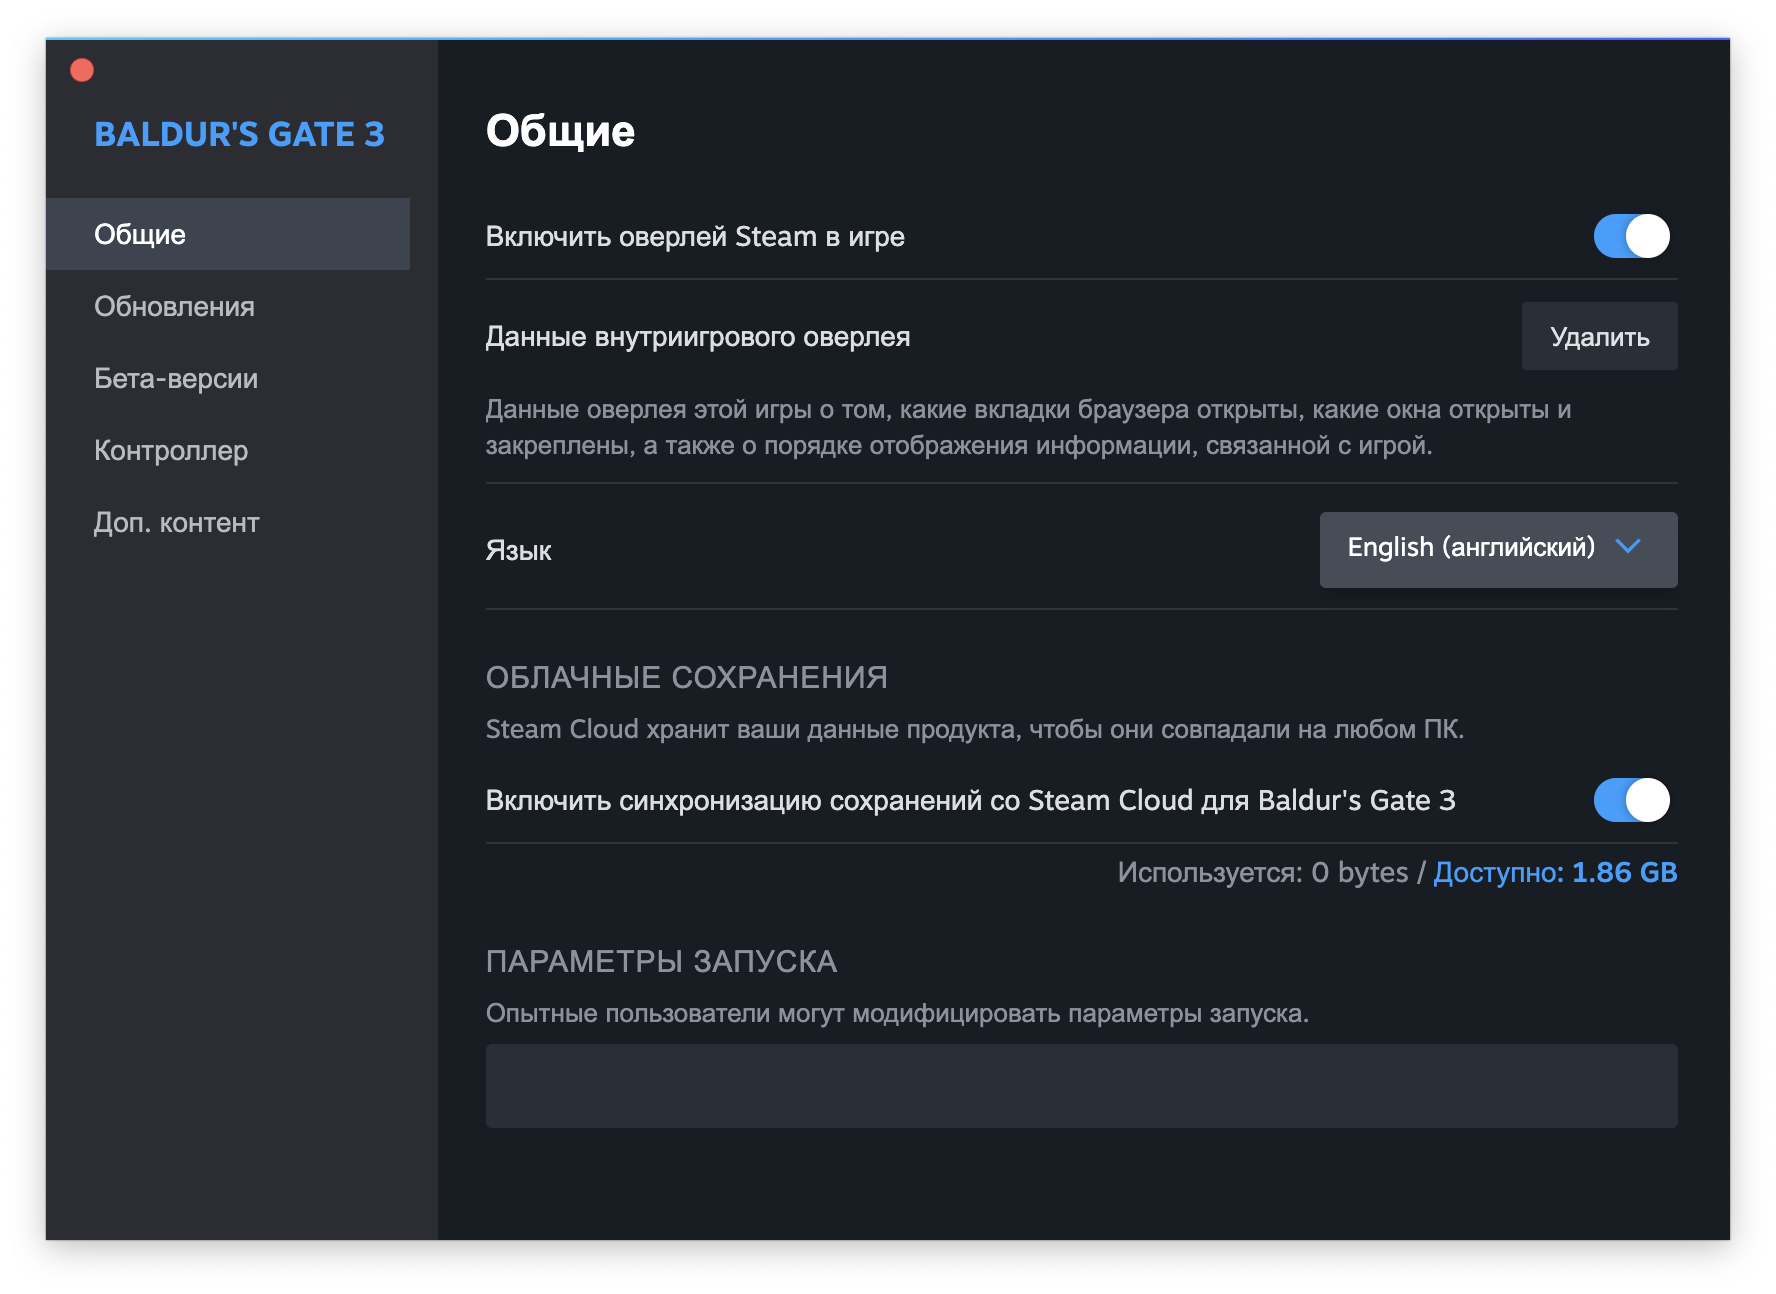Click the blue chevron in the language selector
Image resolution: width=1776 pixels, height=1294 pixels.
point(1628,547)
